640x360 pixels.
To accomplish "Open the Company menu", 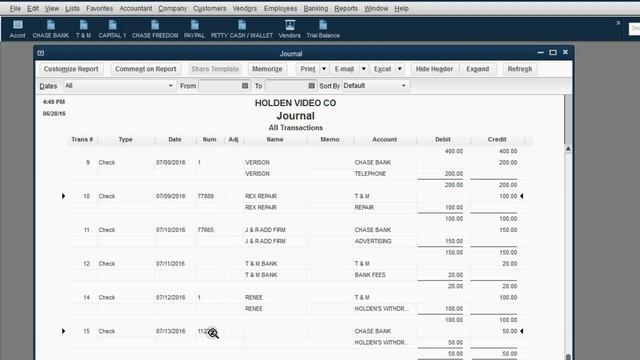I will point(172,8).
